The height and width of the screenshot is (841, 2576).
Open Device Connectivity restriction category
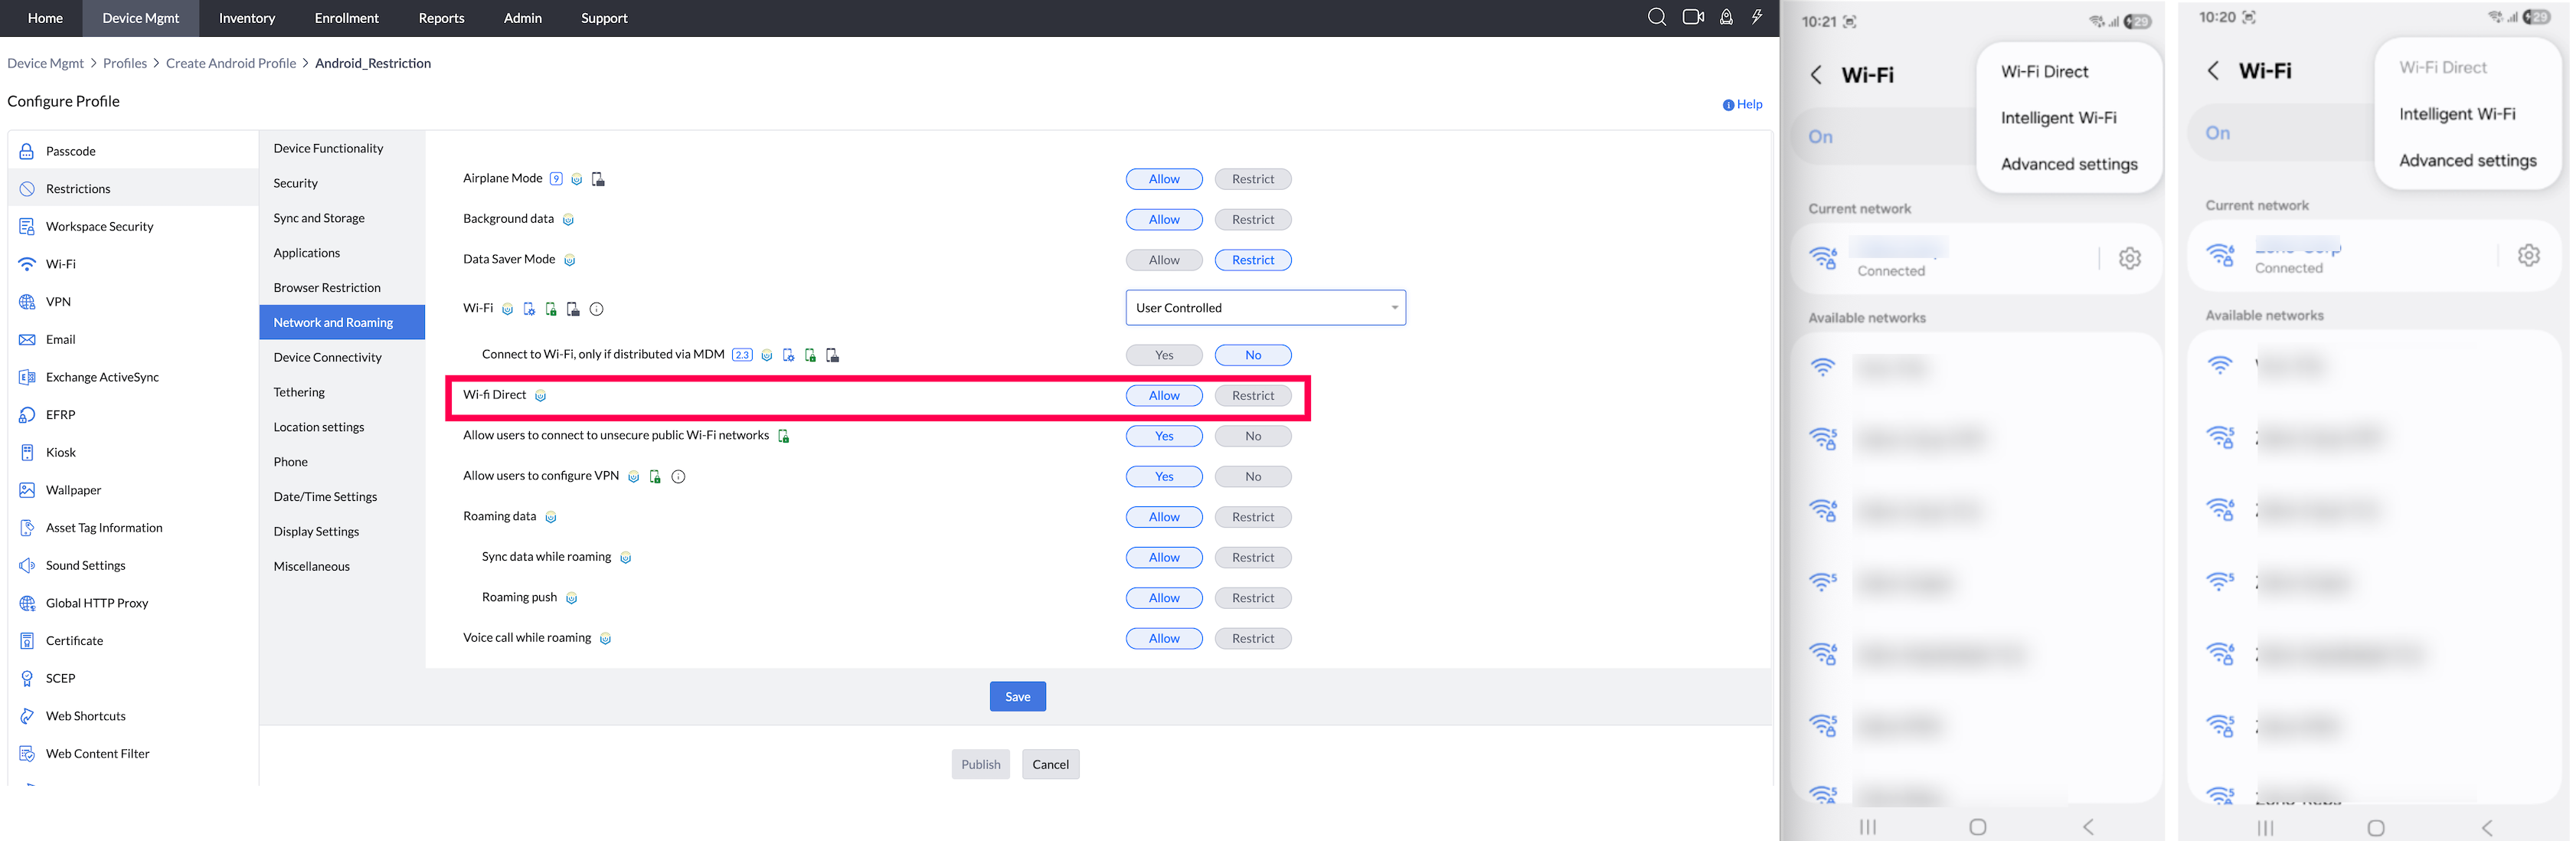(x=327, y=357)
